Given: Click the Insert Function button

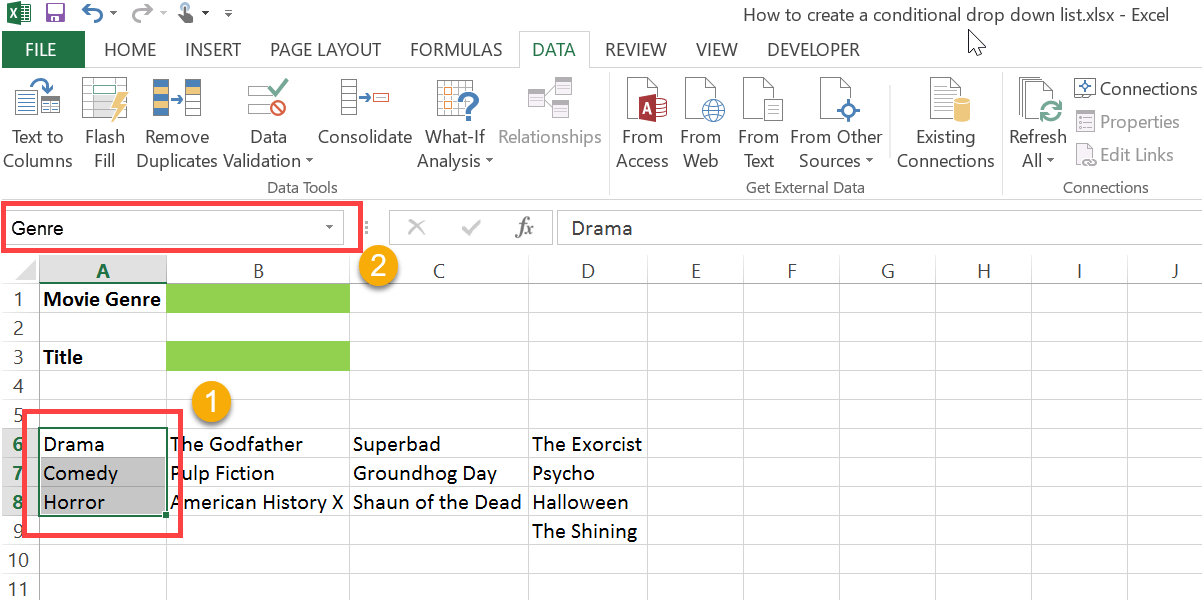Looking at the screenshot, I should point(524,227).
